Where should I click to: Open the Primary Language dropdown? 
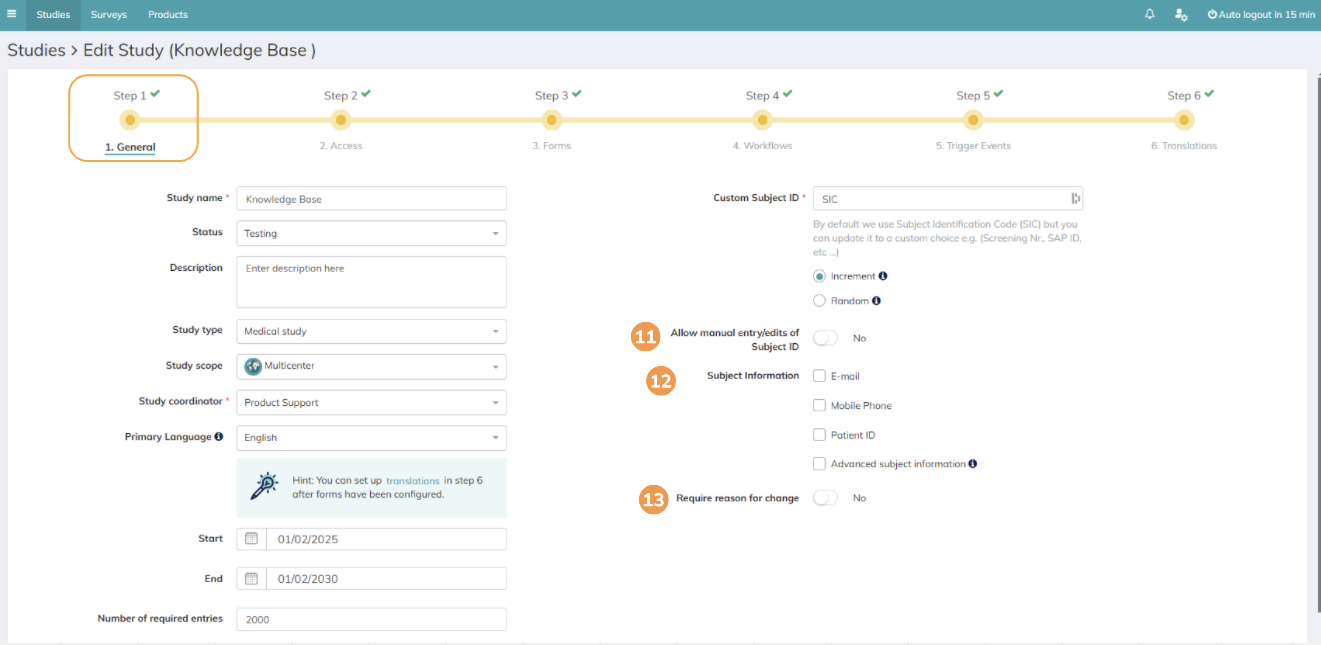pyautogui.click(x=372, y=438)
